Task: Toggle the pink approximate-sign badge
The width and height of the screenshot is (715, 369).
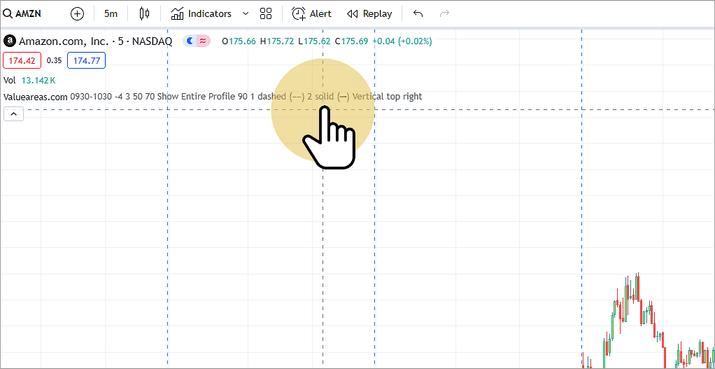Action: (x=204, y=41)
